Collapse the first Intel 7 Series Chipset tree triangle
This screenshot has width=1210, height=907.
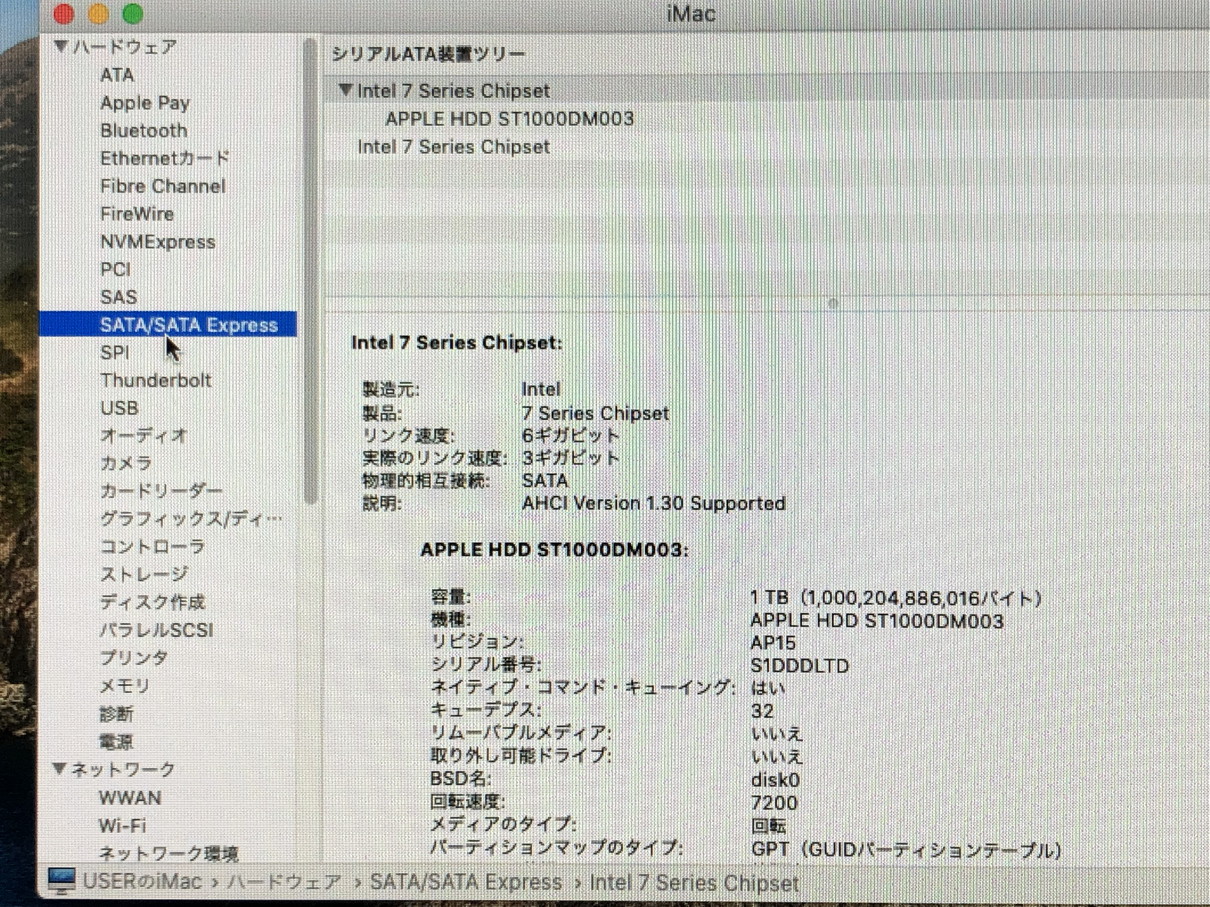click(346, 90)
